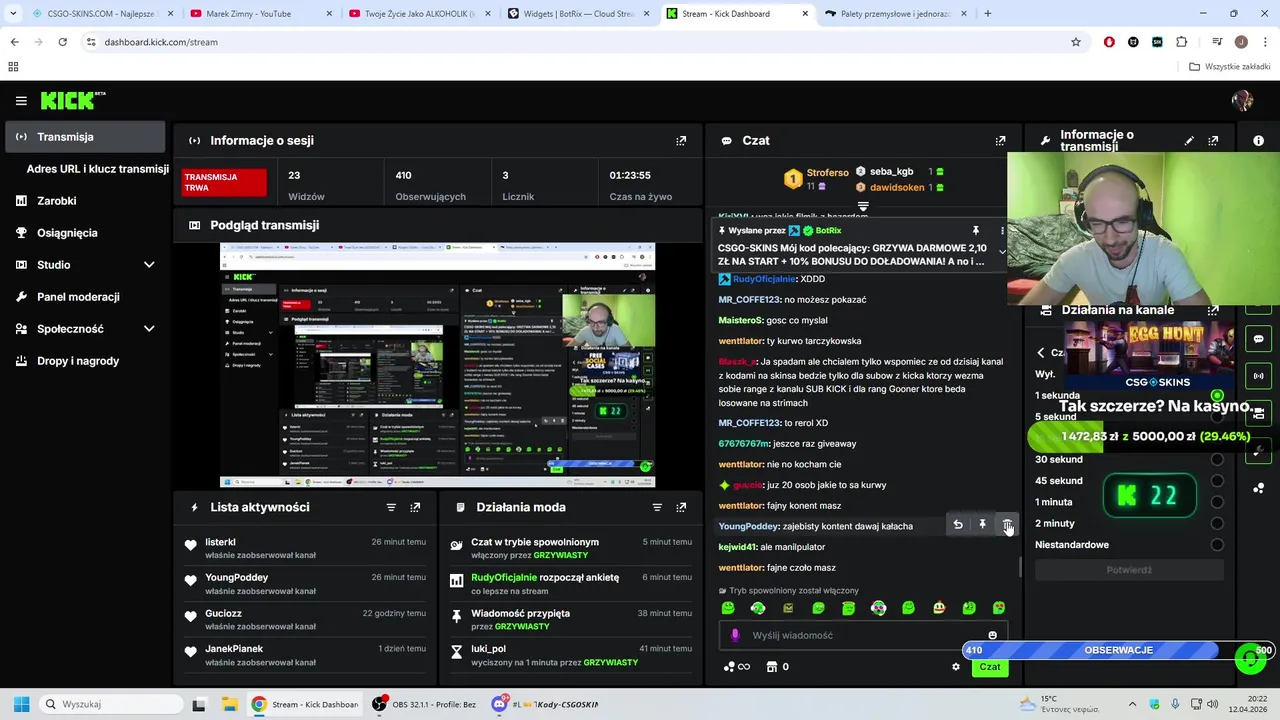Click stream preview thumbnail
Image resolution: width=1280 pixels, height=720 pixels.
(438, 365)
